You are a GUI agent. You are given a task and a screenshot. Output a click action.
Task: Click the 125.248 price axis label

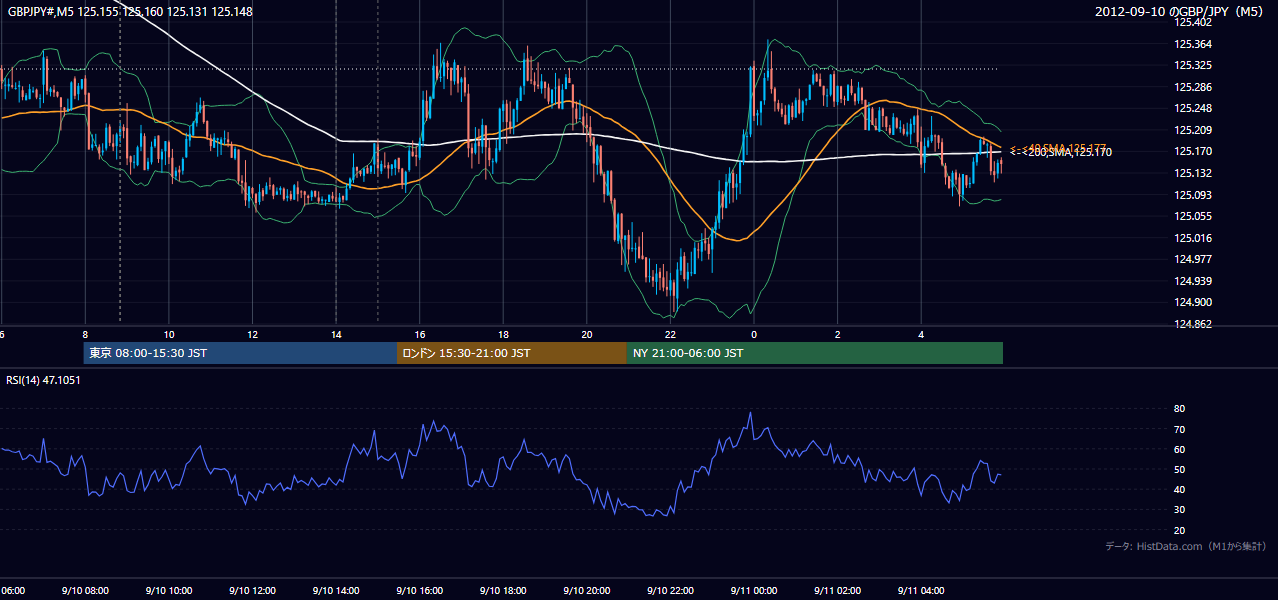1193,108
